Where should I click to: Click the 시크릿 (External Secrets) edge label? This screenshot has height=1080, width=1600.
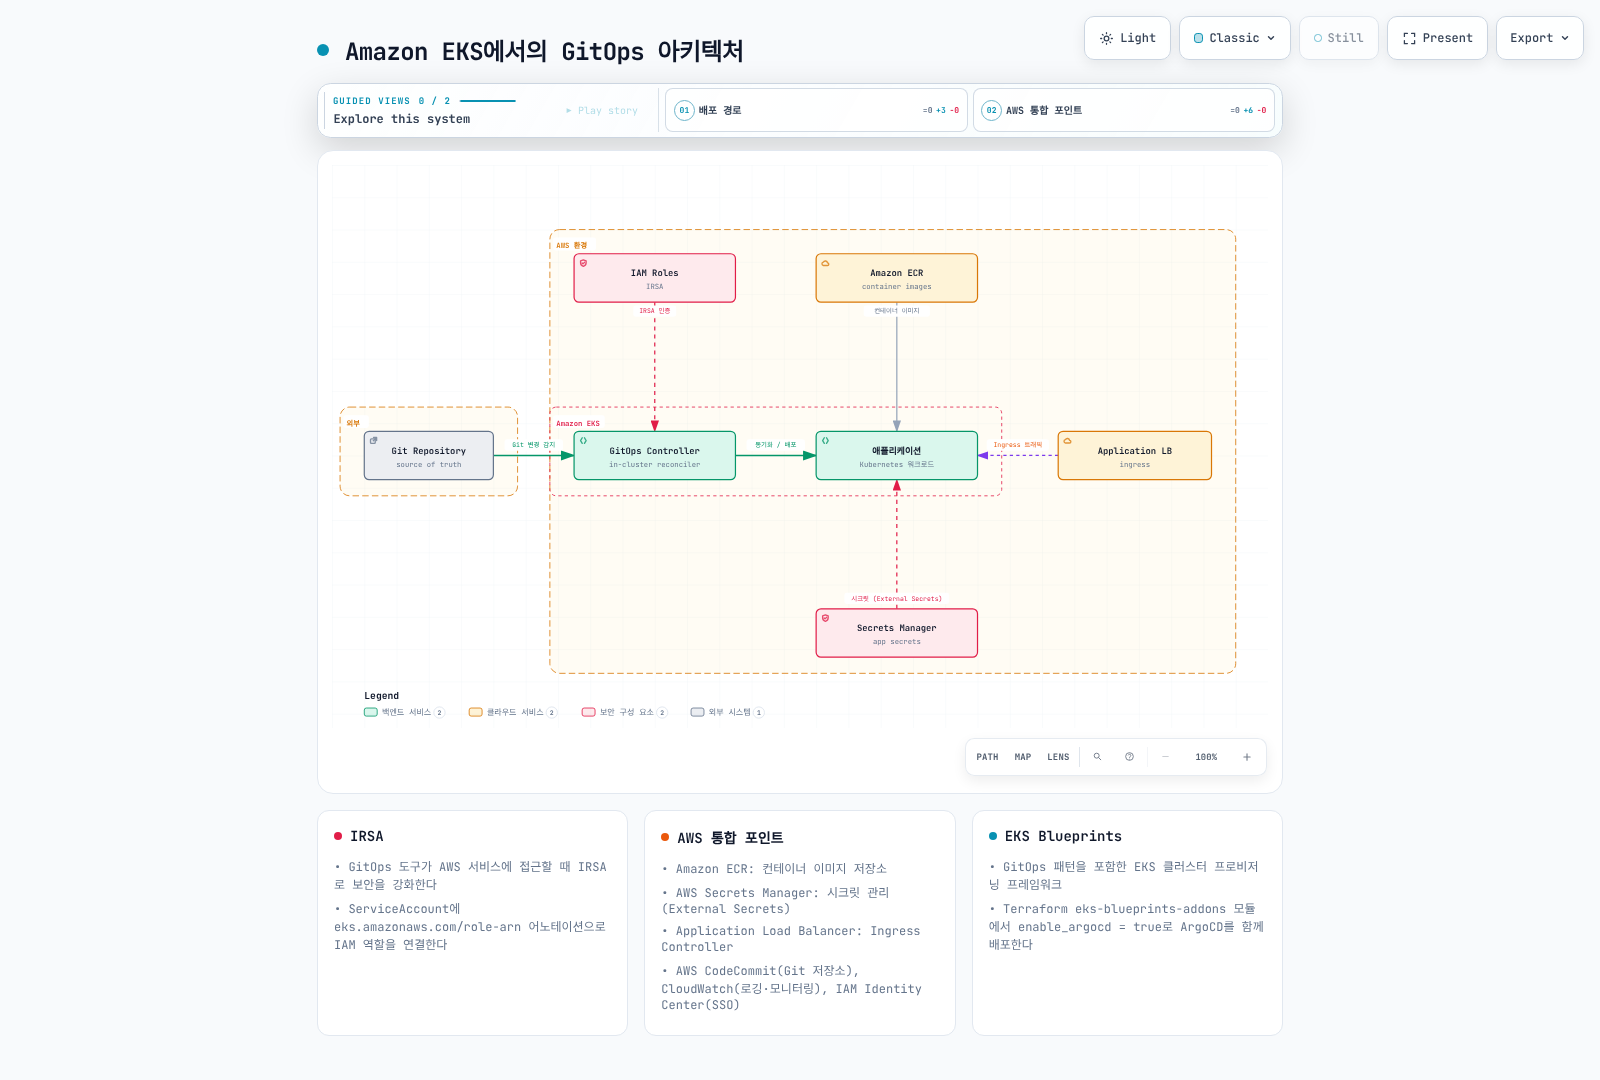point(897,599)
